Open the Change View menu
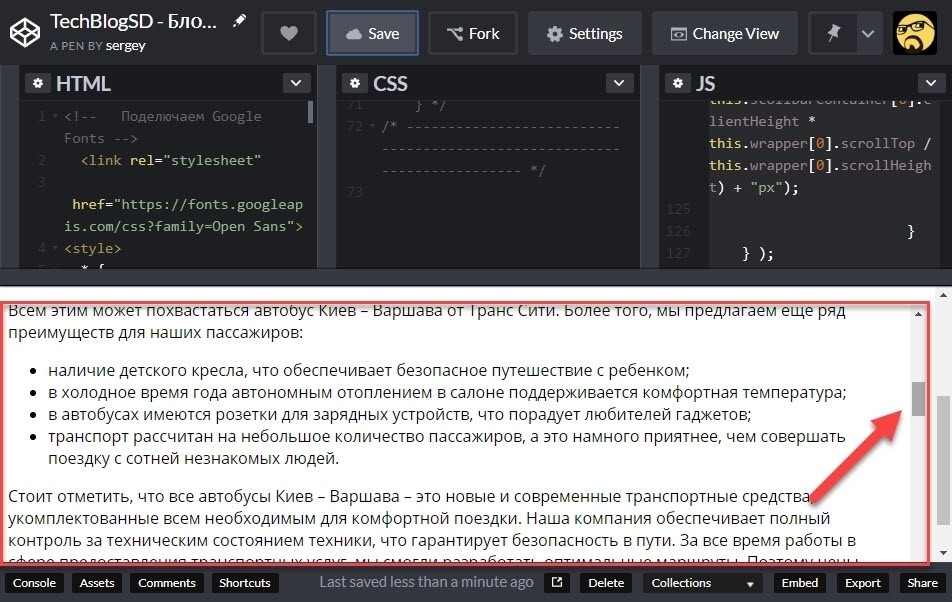The height and width of the screenshot is (602, 952). pyautogui.click(x=725, y=33)
